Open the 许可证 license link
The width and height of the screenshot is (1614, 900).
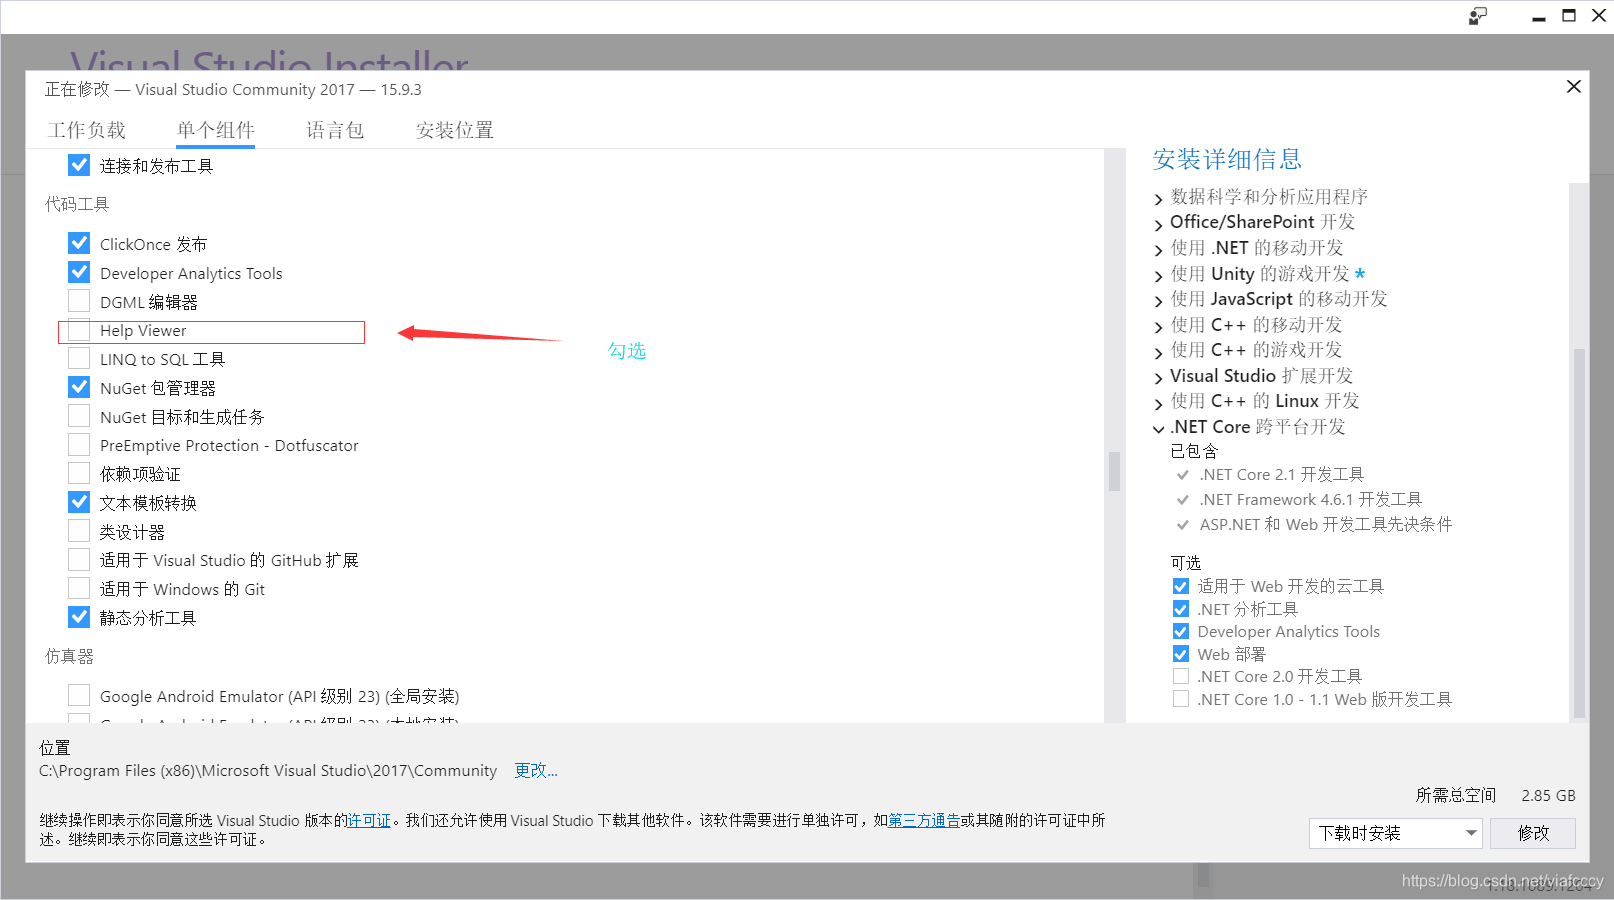click(369, 820)
